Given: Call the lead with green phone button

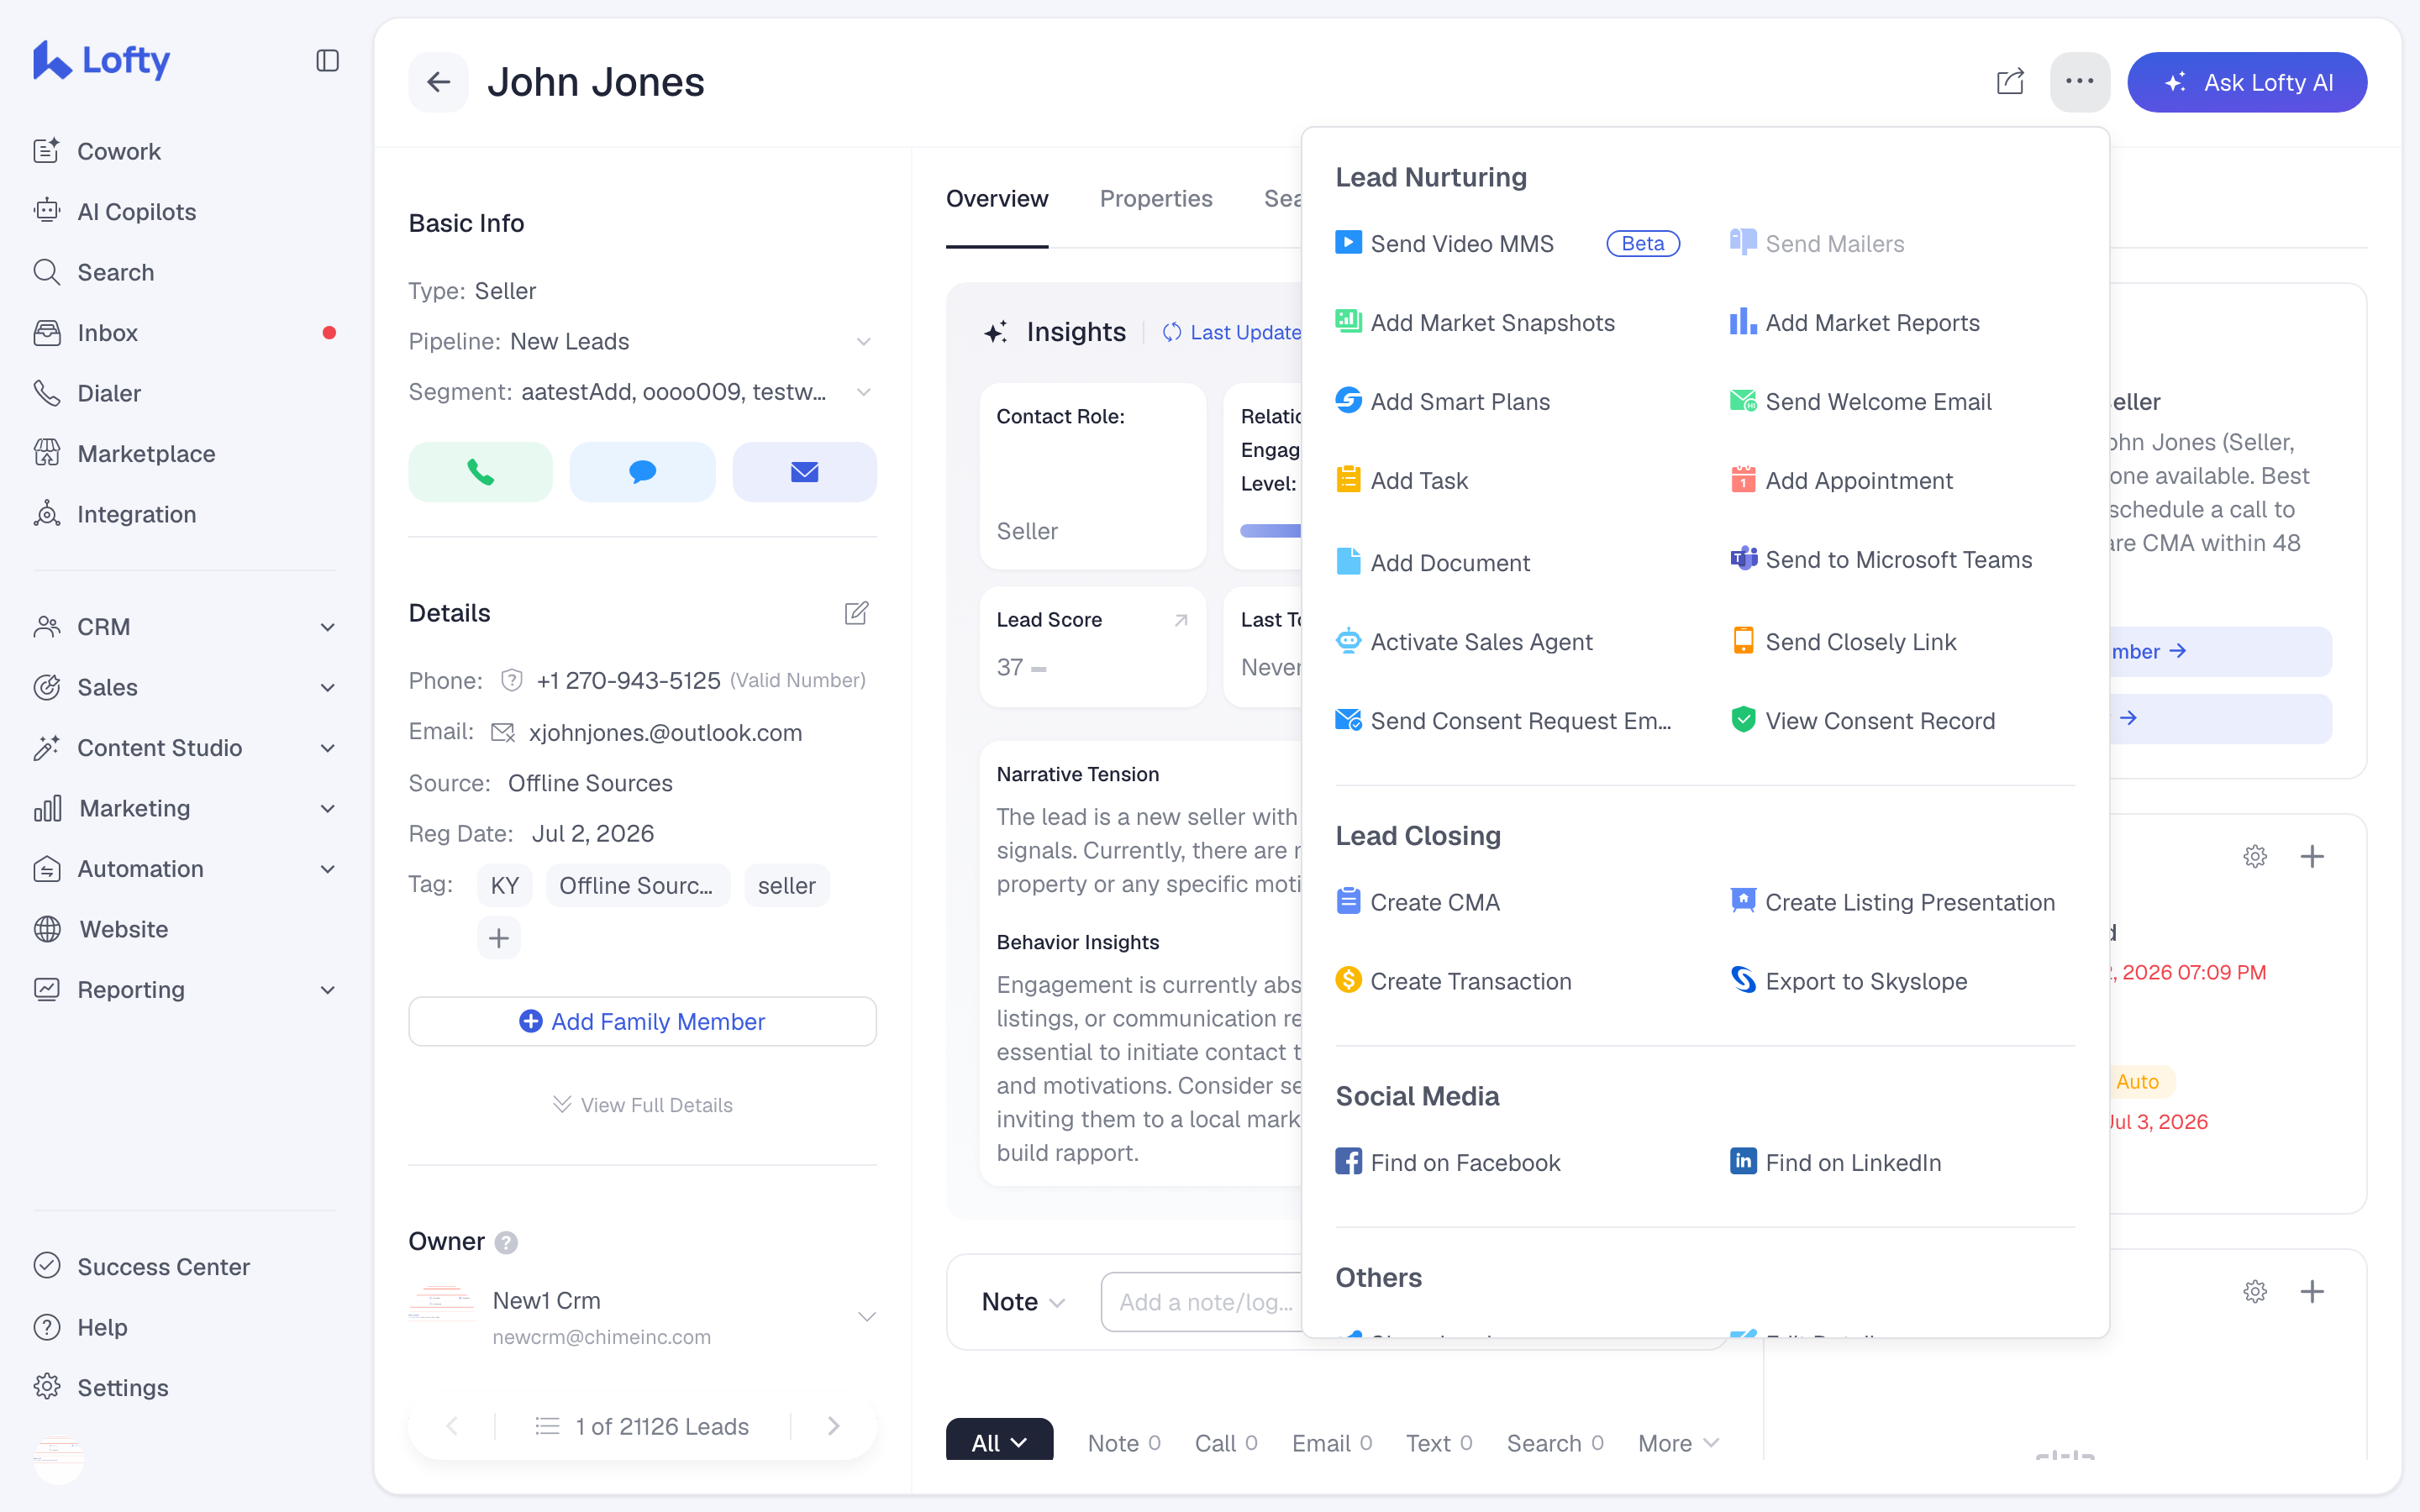Looking at the screenshot, I should click(x=480, y=472).
